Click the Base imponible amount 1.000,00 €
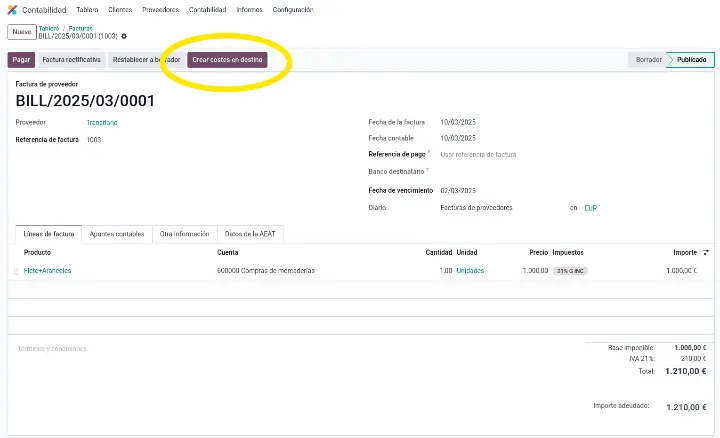Viewport: 720px width, 438px height. click(x=690, y=348)
